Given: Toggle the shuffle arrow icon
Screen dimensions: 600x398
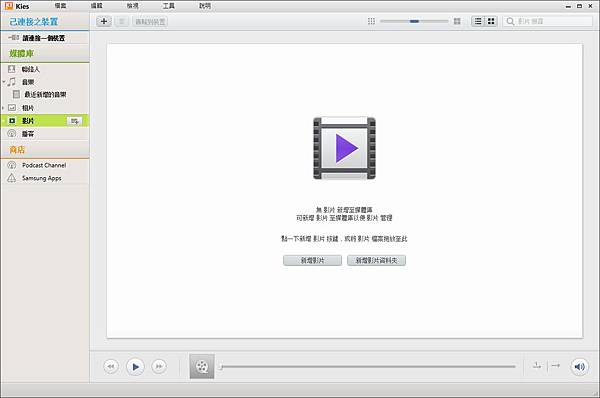Looking at the screenshot, I should [556, 365].
